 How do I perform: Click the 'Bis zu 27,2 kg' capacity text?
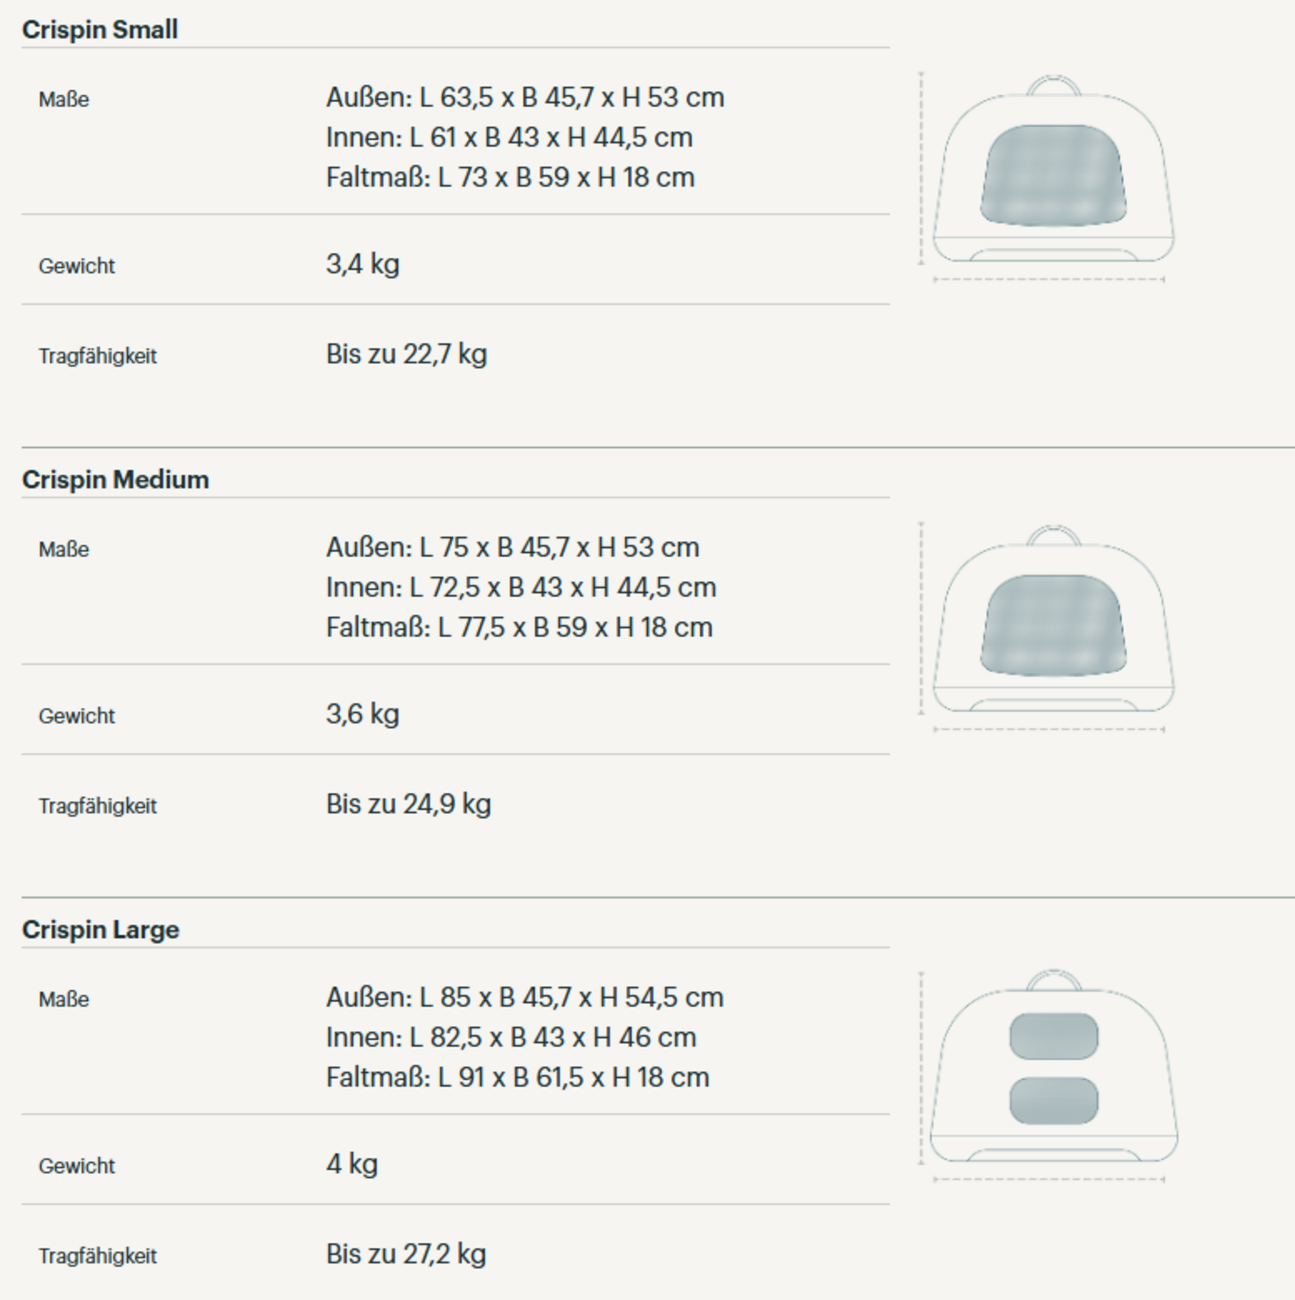click(406, 1255)
